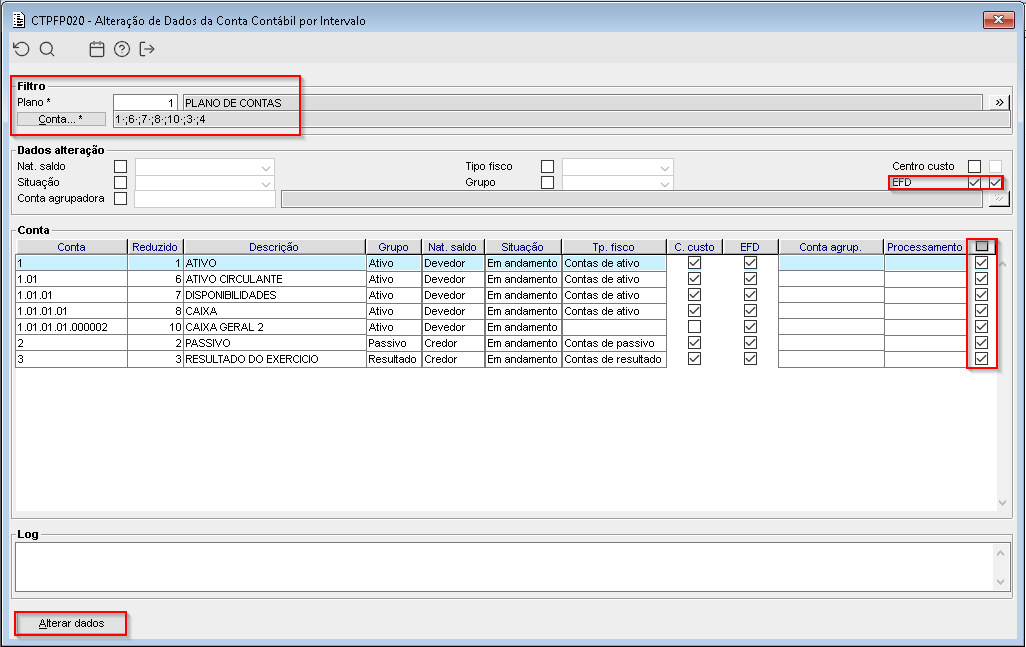Click inside the Log text area
This screenshot has width=1026, height=647.
[x=504, y=567]
